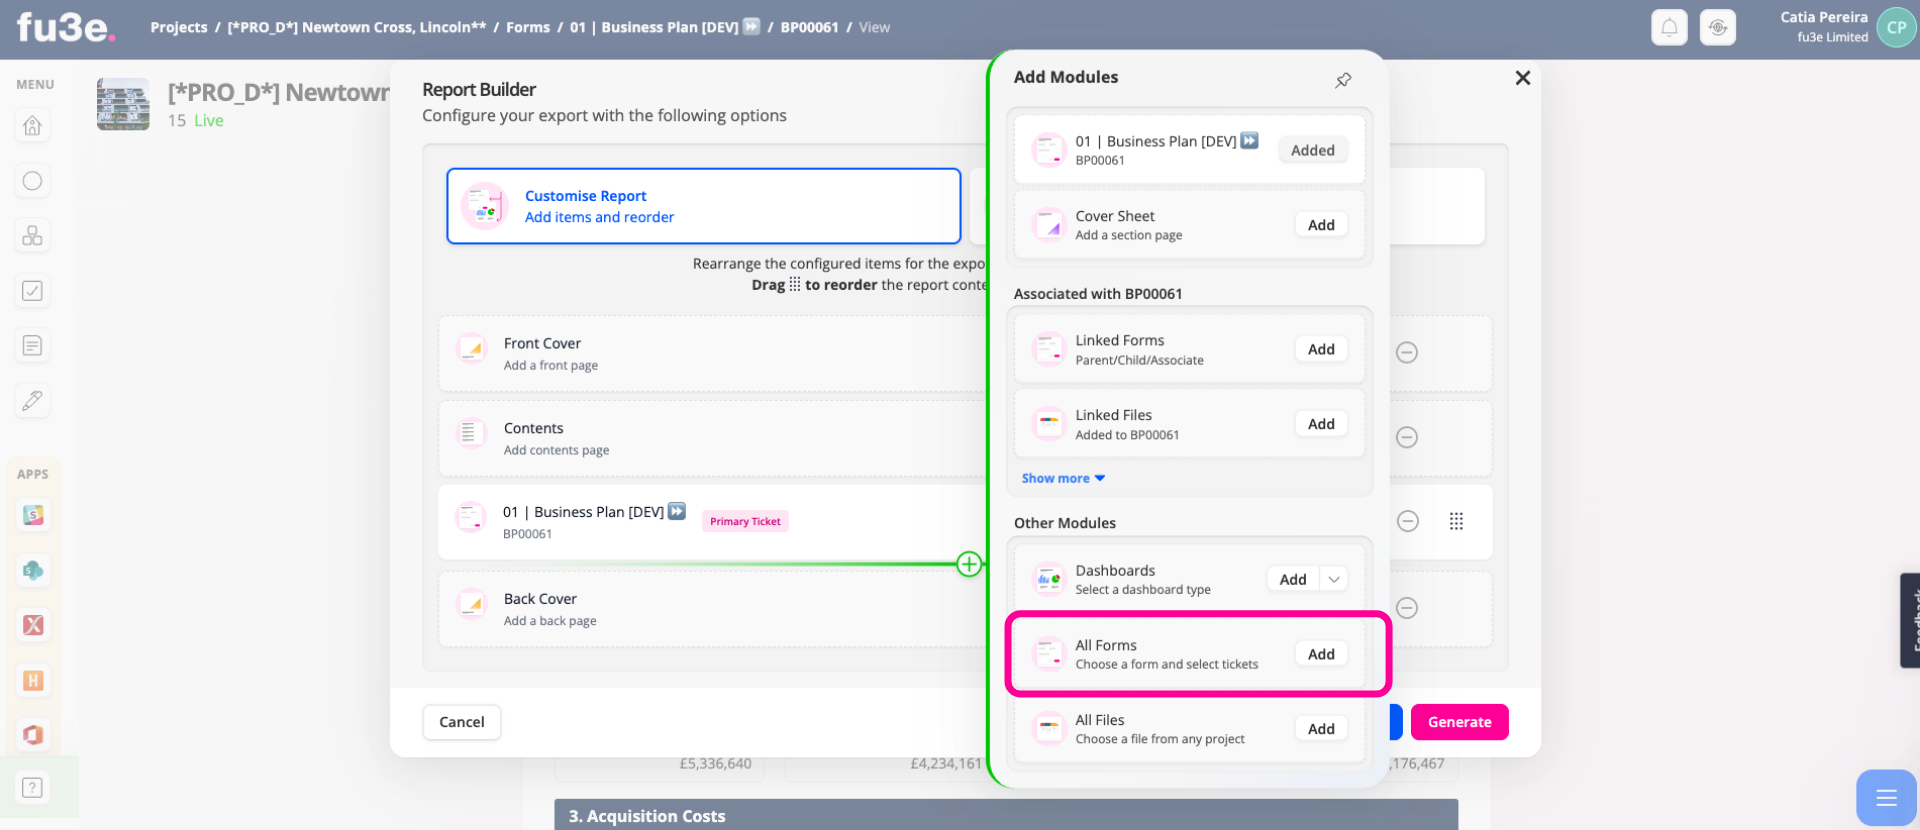Viewport: 1920px width, 830px height.
Task: Open the document forms icon in sidebar
Action: coord(32,346)
